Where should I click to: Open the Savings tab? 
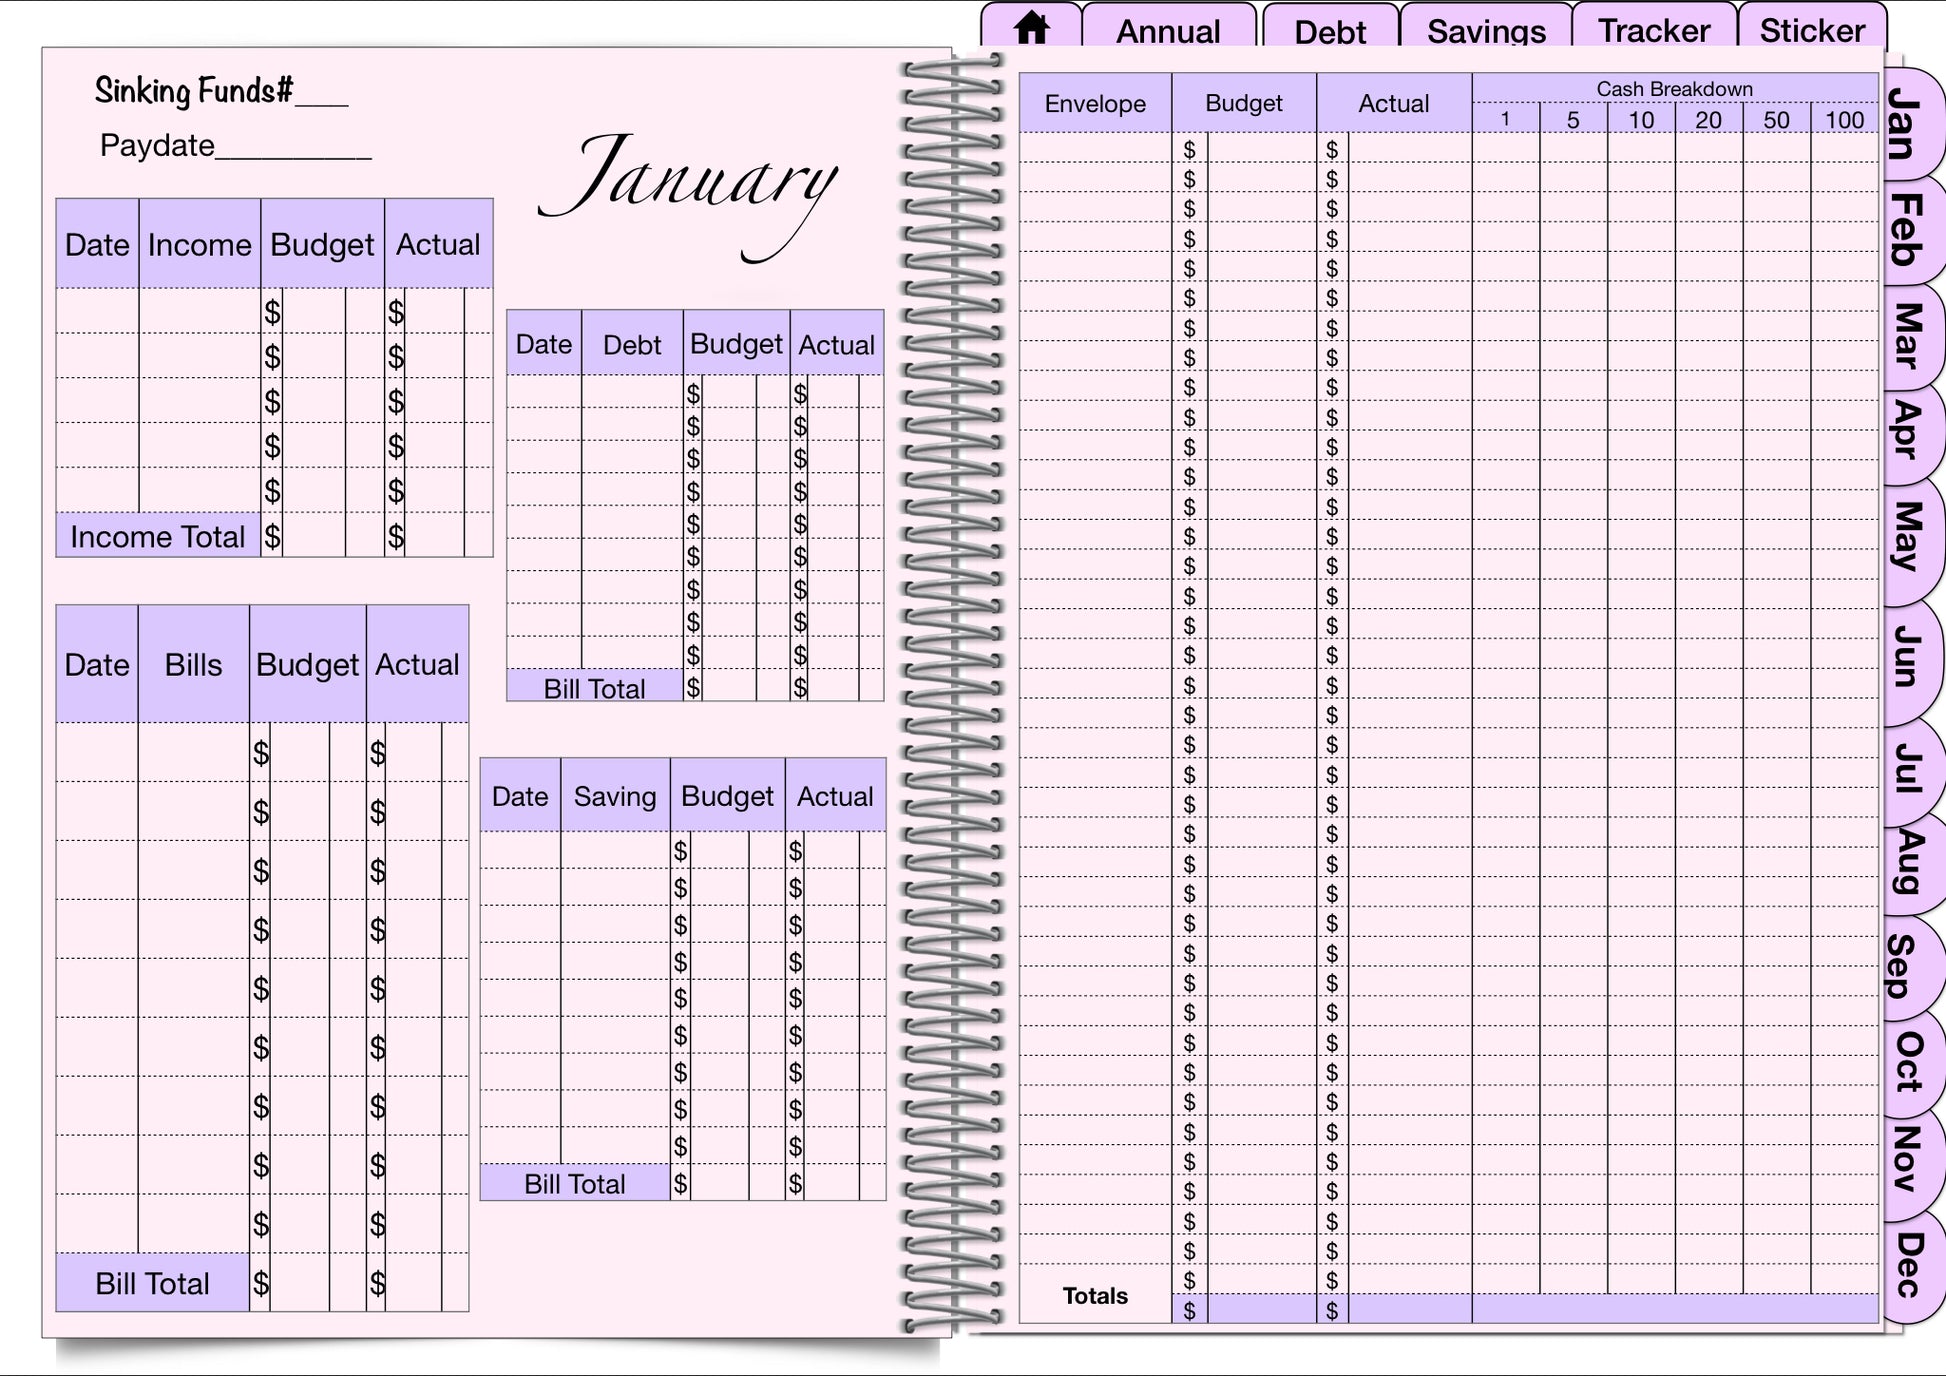click(x=1485, y=30)
